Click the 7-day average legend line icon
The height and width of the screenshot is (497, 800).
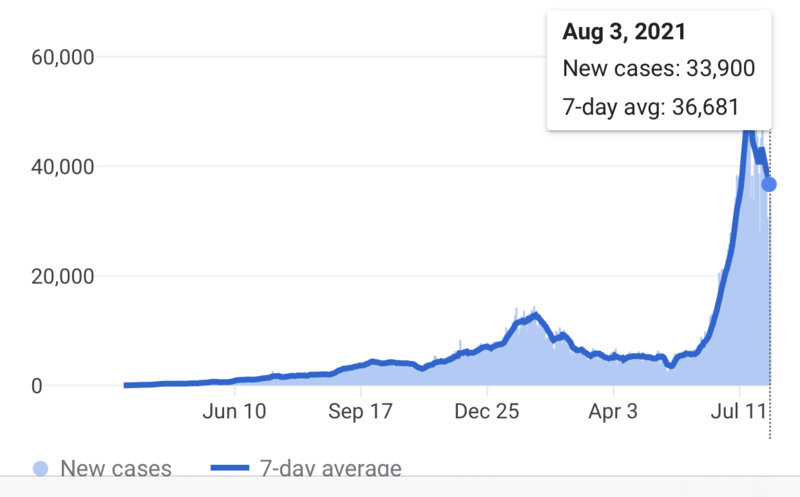click(233, 467)
